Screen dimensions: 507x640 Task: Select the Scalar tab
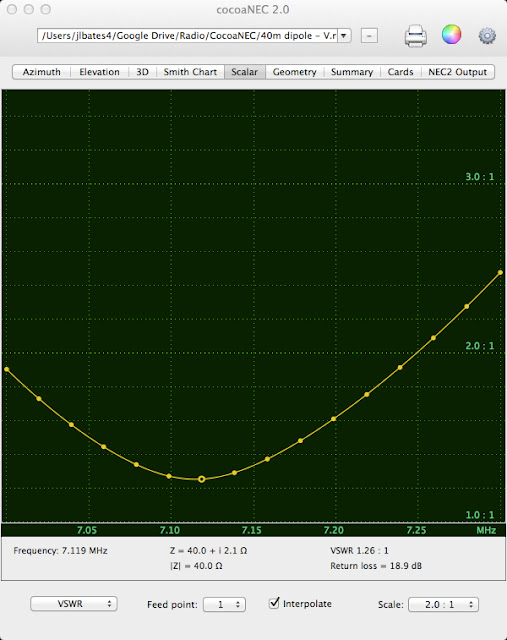(245, 72)
